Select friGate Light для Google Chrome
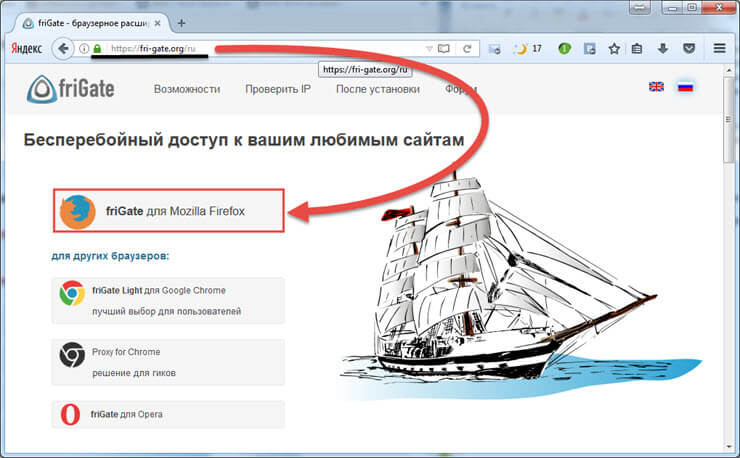740x458 pixels. [168, 301]
